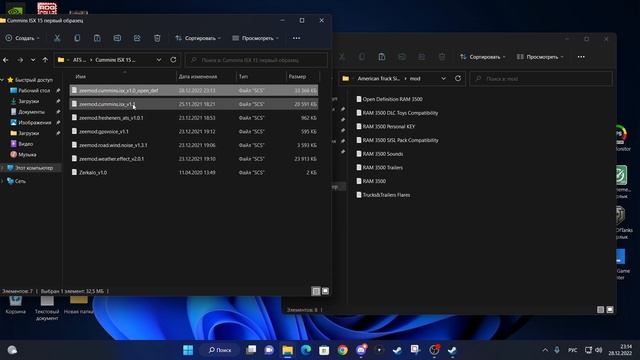Select RAM 3500 SISL Pack Compatibility file
Image resolution: width=640 pixels, height=360 pixels.
coord(397,140)
